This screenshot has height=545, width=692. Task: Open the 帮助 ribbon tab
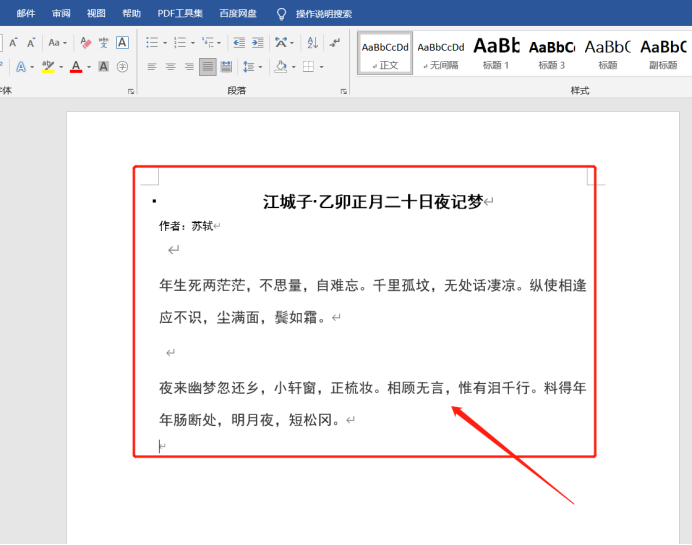[x=132, y=14]
